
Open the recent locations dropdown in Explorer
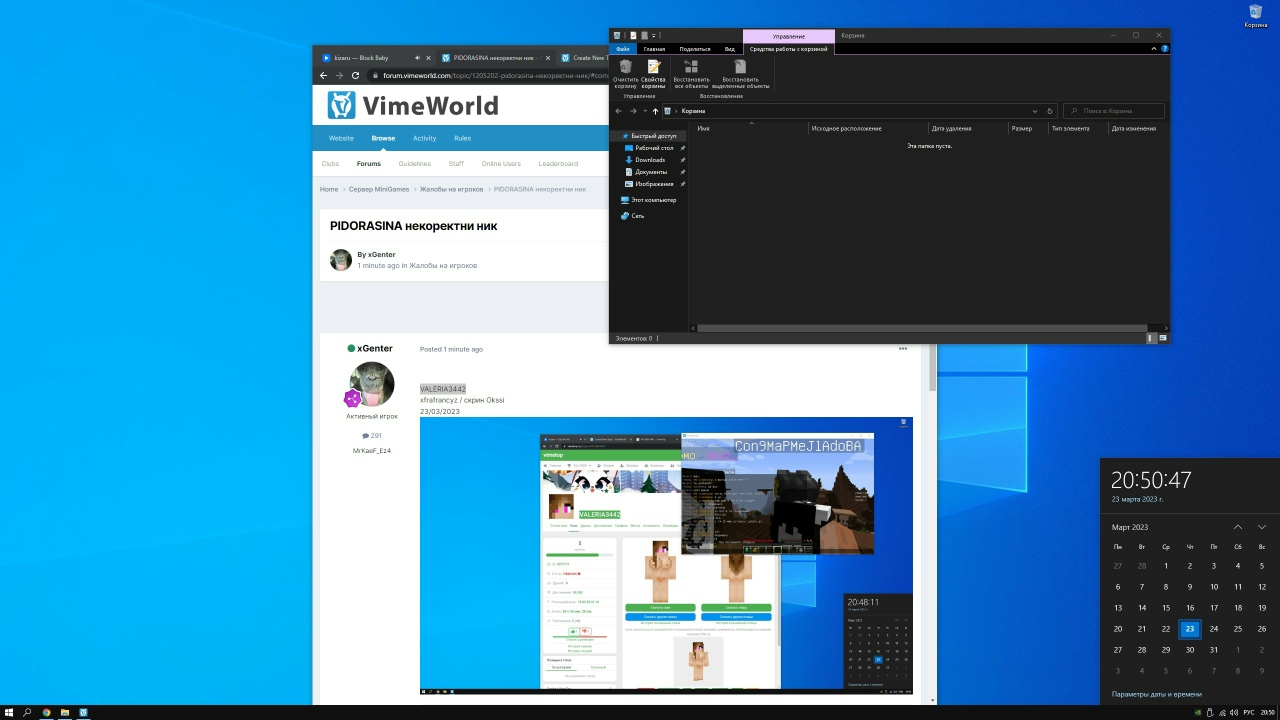pos(645,111)
